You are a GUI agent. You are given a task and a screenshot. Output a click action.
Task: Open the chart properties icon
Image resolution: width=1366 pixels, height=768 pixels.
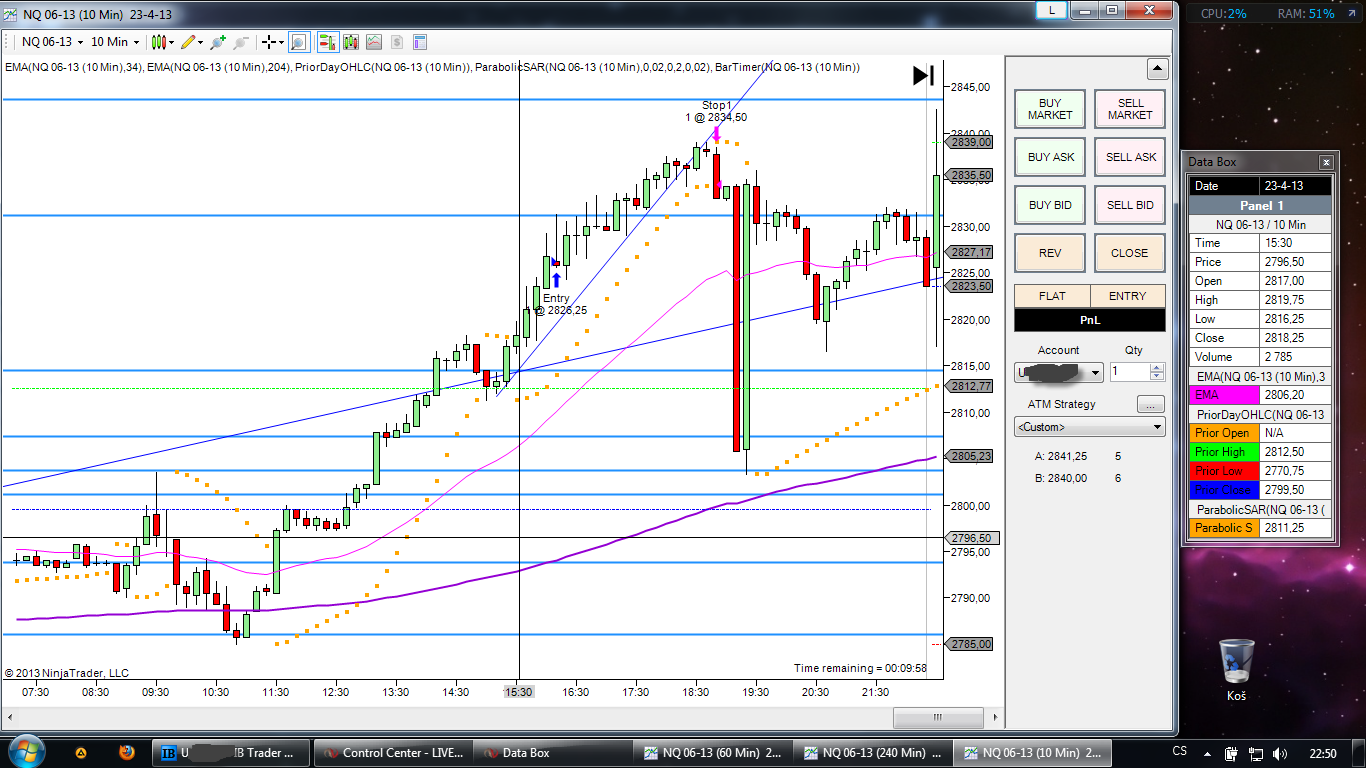[420, 42]
